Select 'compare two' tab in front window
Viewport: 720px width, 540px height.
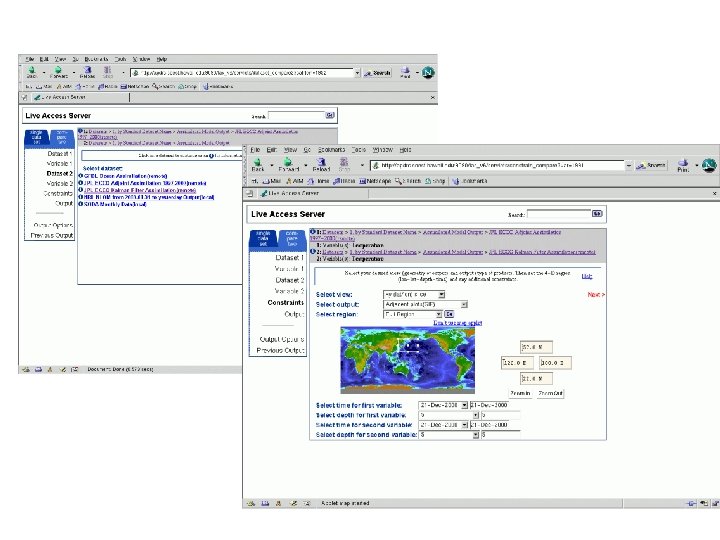292,238
